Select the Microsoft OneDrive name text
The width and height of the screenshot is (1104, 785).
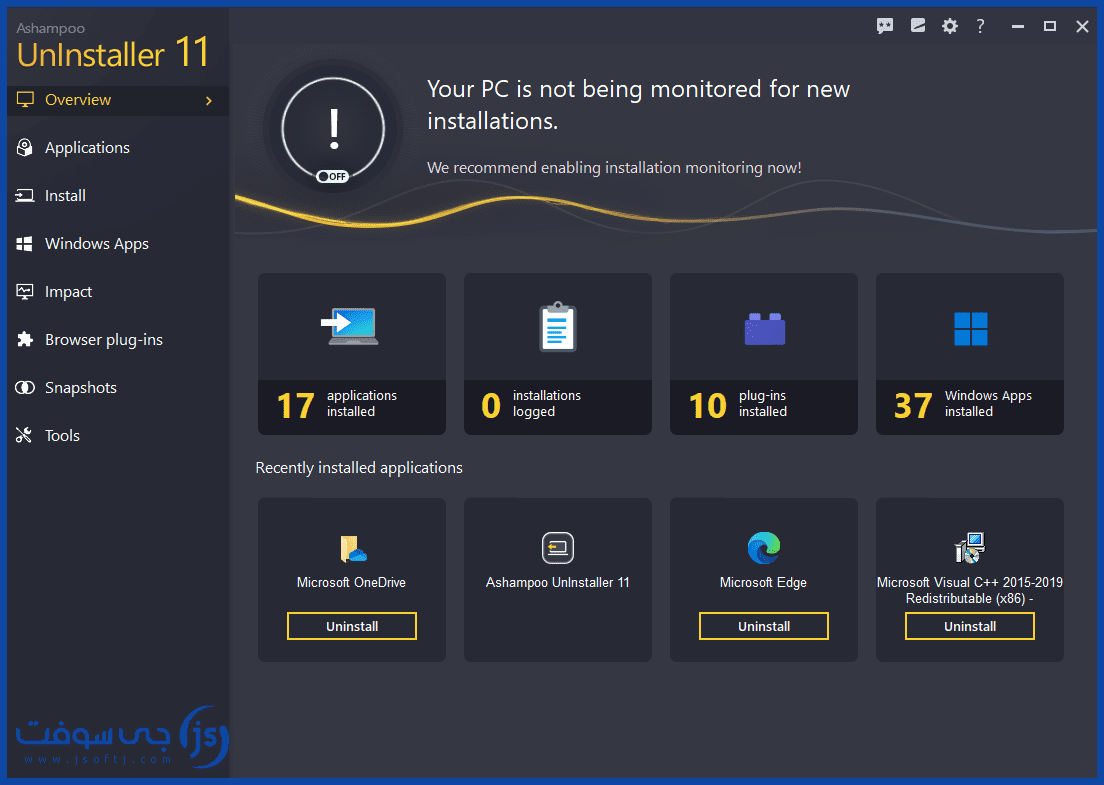coord(351,582)
